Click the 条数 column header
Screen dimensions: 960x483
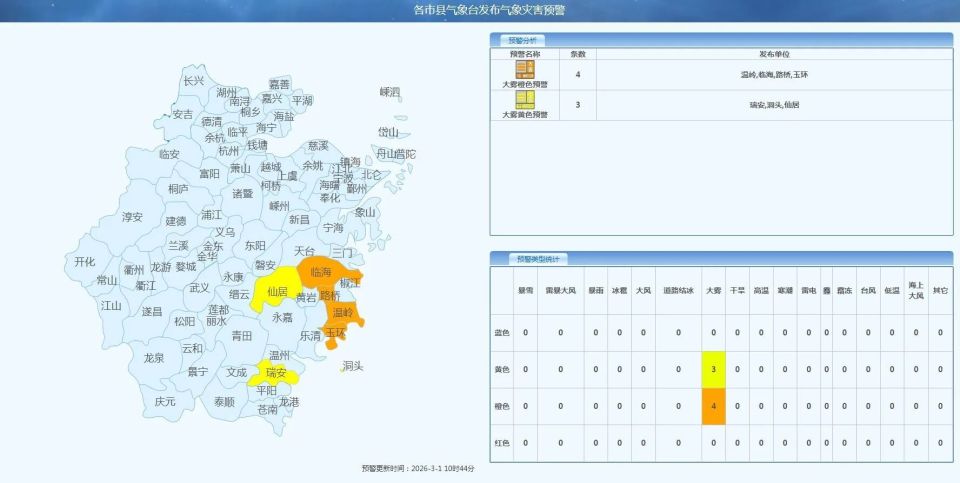(x=578, y=54)
